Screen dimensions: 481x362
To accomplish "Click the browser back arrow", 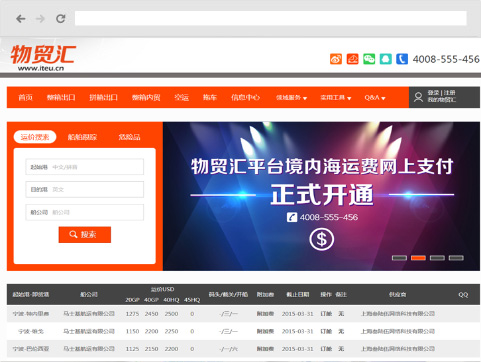I will (21, 19).
